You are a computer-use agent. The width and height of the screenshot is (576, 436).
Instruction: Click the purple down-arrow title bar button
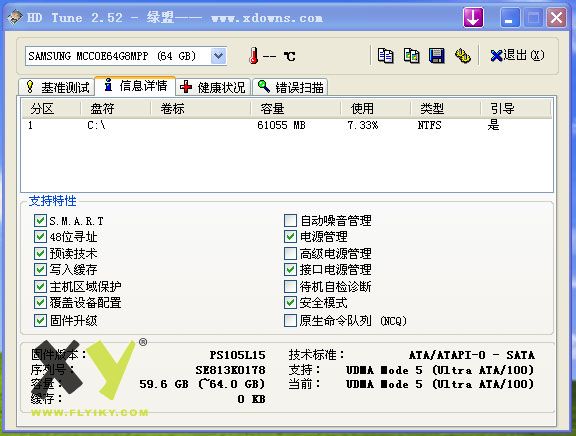coord(473,17)
